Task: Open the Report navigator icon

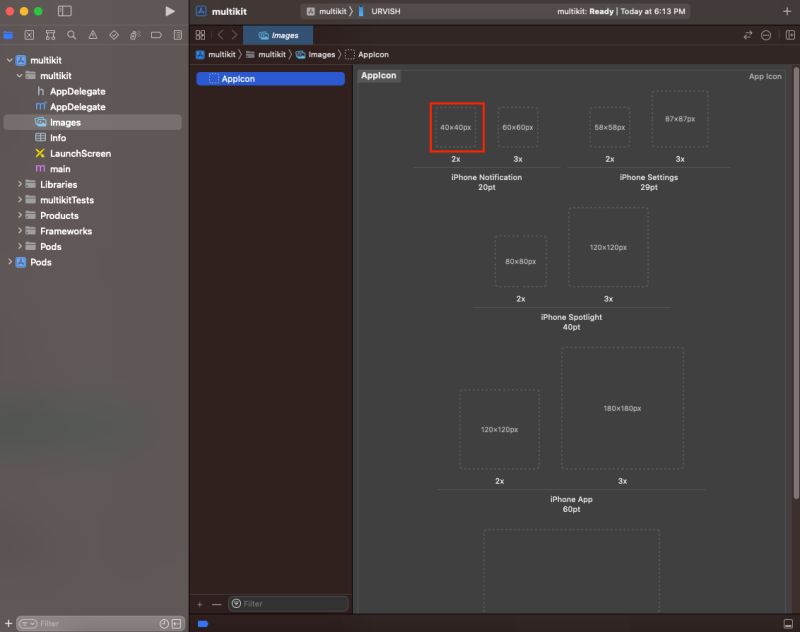Action: [176, 34]
